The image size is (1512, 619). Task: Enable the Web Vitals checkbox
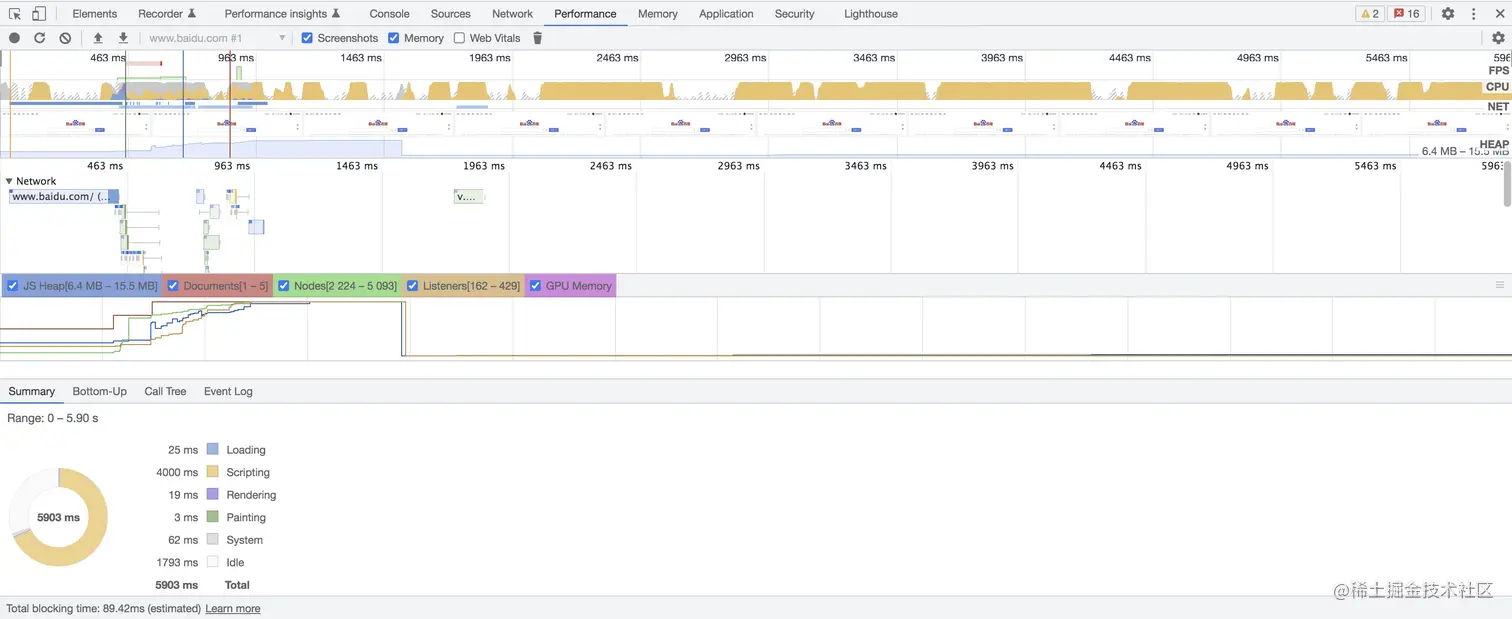coord(459,38)
